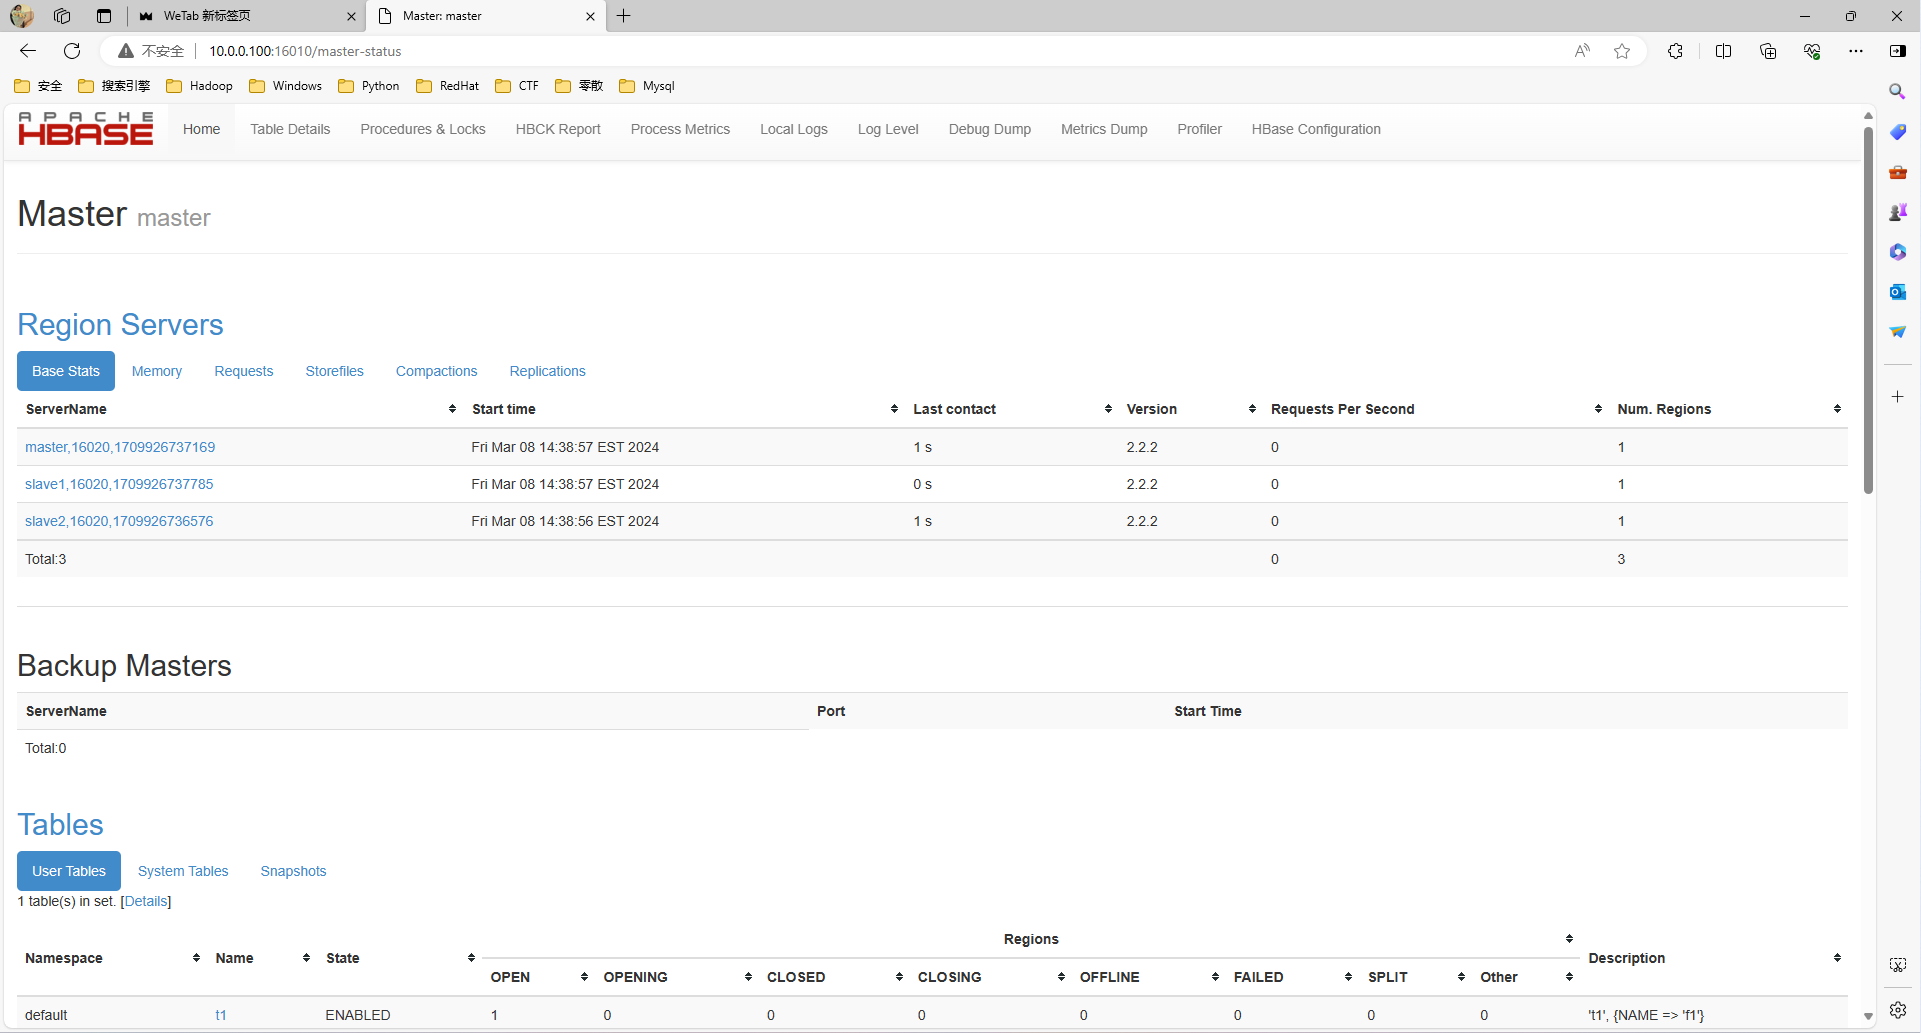Add page to favorites with star icon

1622,51
